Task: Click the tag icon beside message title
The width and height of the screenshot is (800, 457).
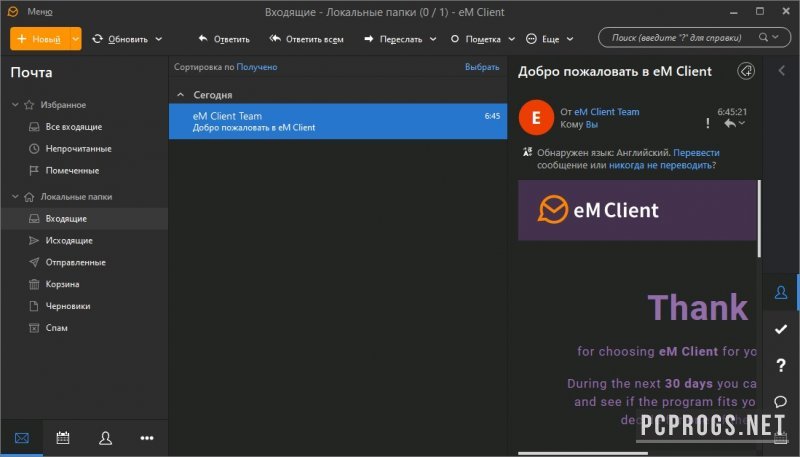Action: point(746,71)
